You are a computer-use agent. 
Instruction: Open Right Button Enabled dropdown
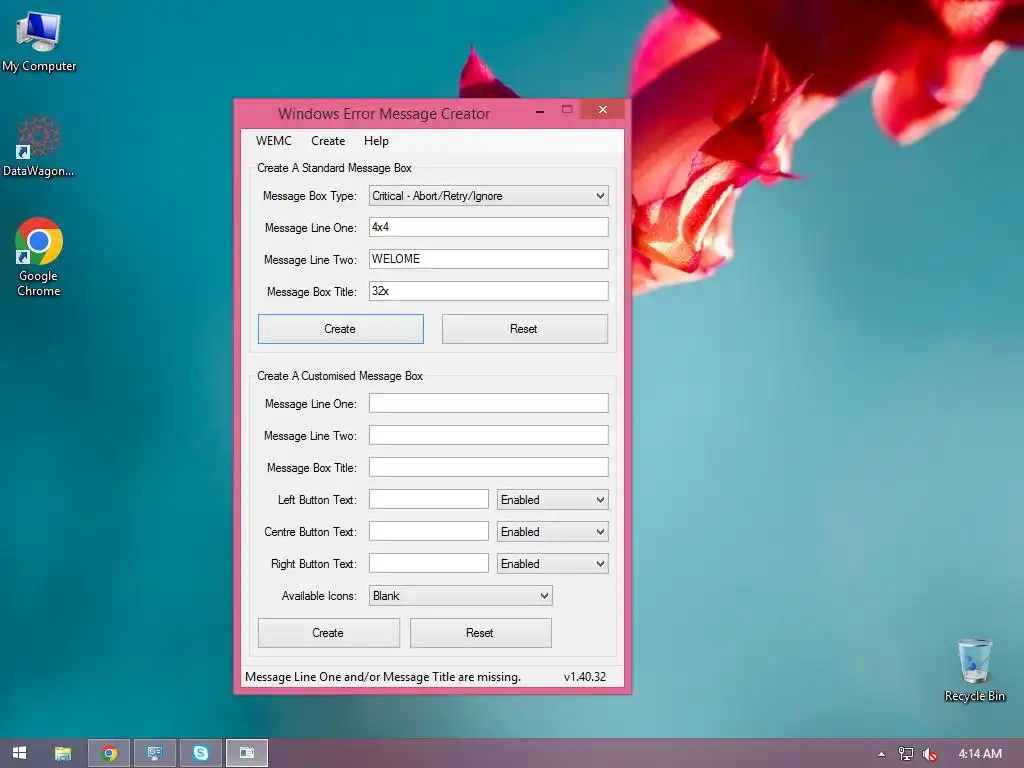tap(552, 564)
